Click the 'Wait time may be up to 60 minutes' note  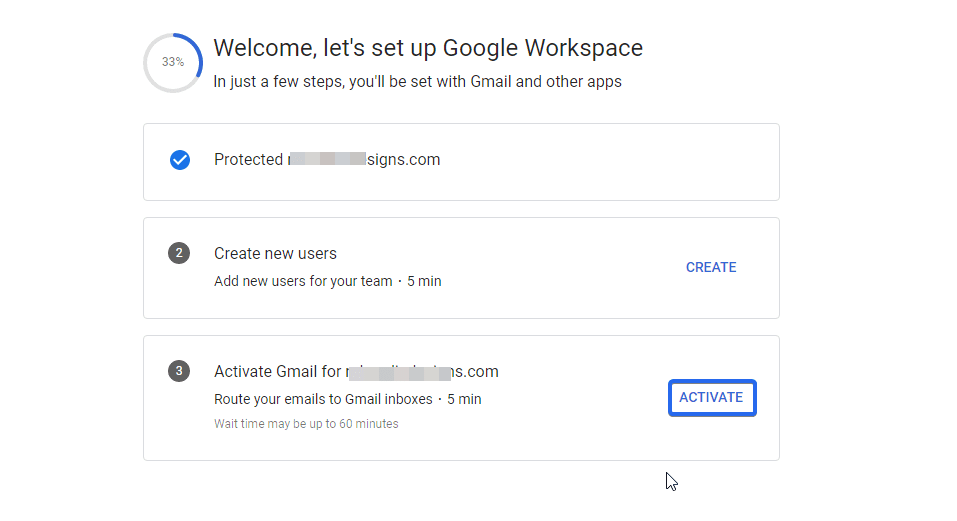click(306, 424)
